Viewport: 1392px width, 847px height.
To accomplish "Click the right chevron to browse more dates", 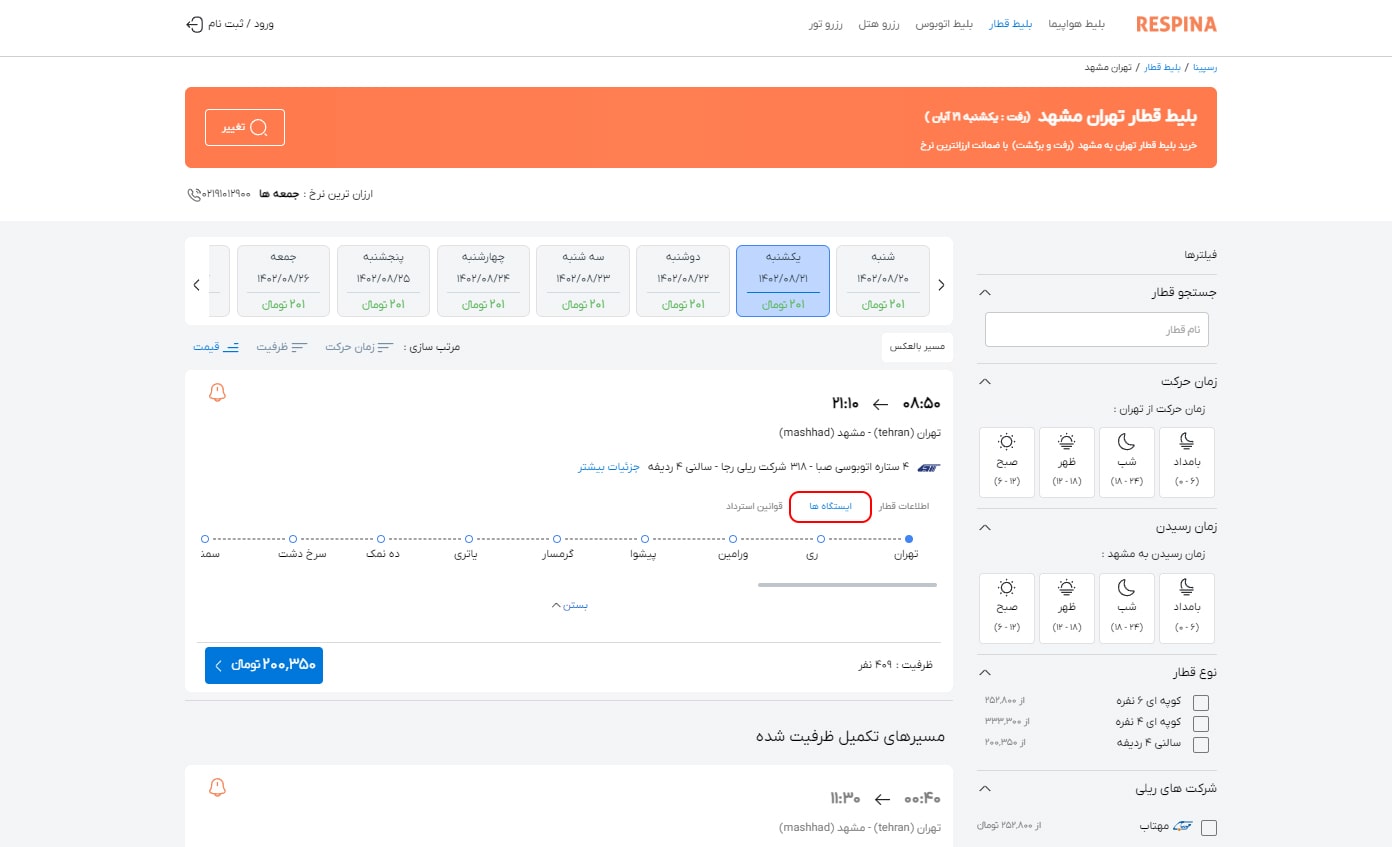I will [x=940, y=284].
